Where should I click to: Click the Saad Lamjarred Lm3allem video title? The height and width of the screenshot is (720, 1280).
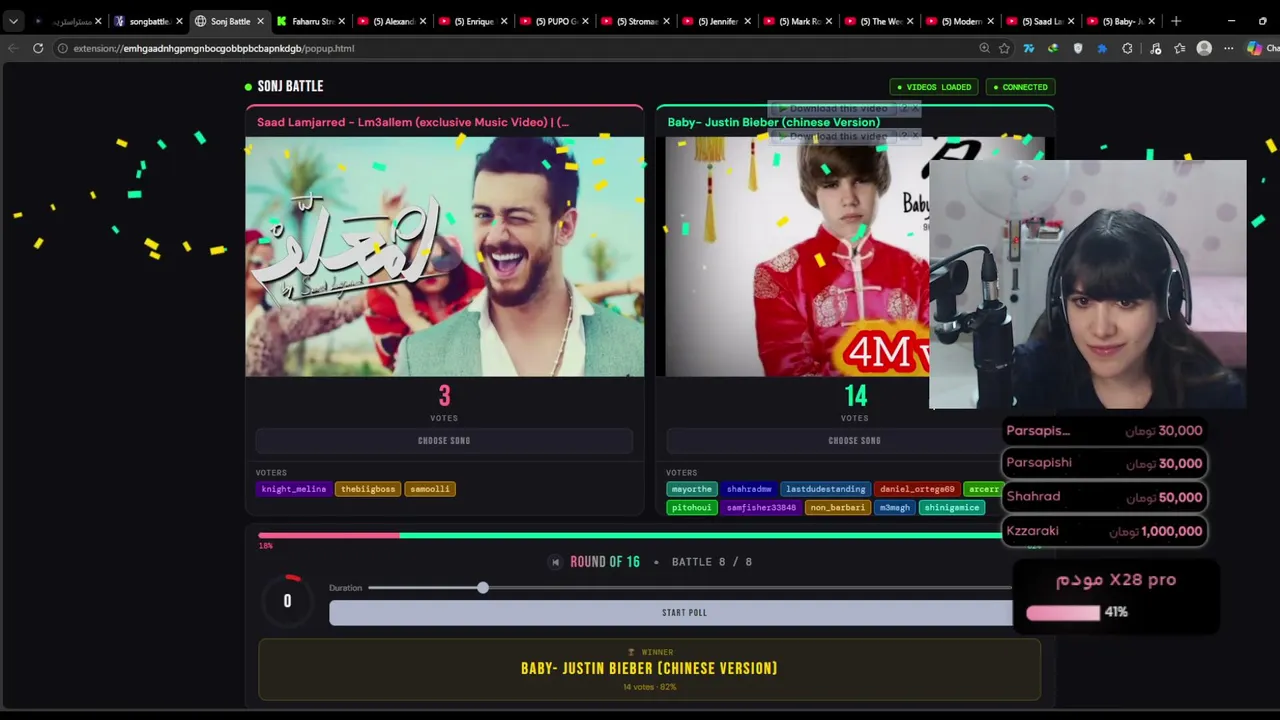(x=413, y=122)
